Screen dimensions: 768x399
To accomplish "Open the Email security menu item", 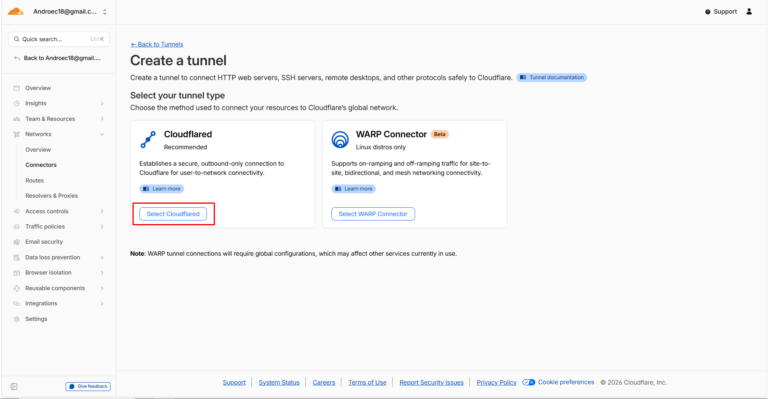I will click(44, 242).
